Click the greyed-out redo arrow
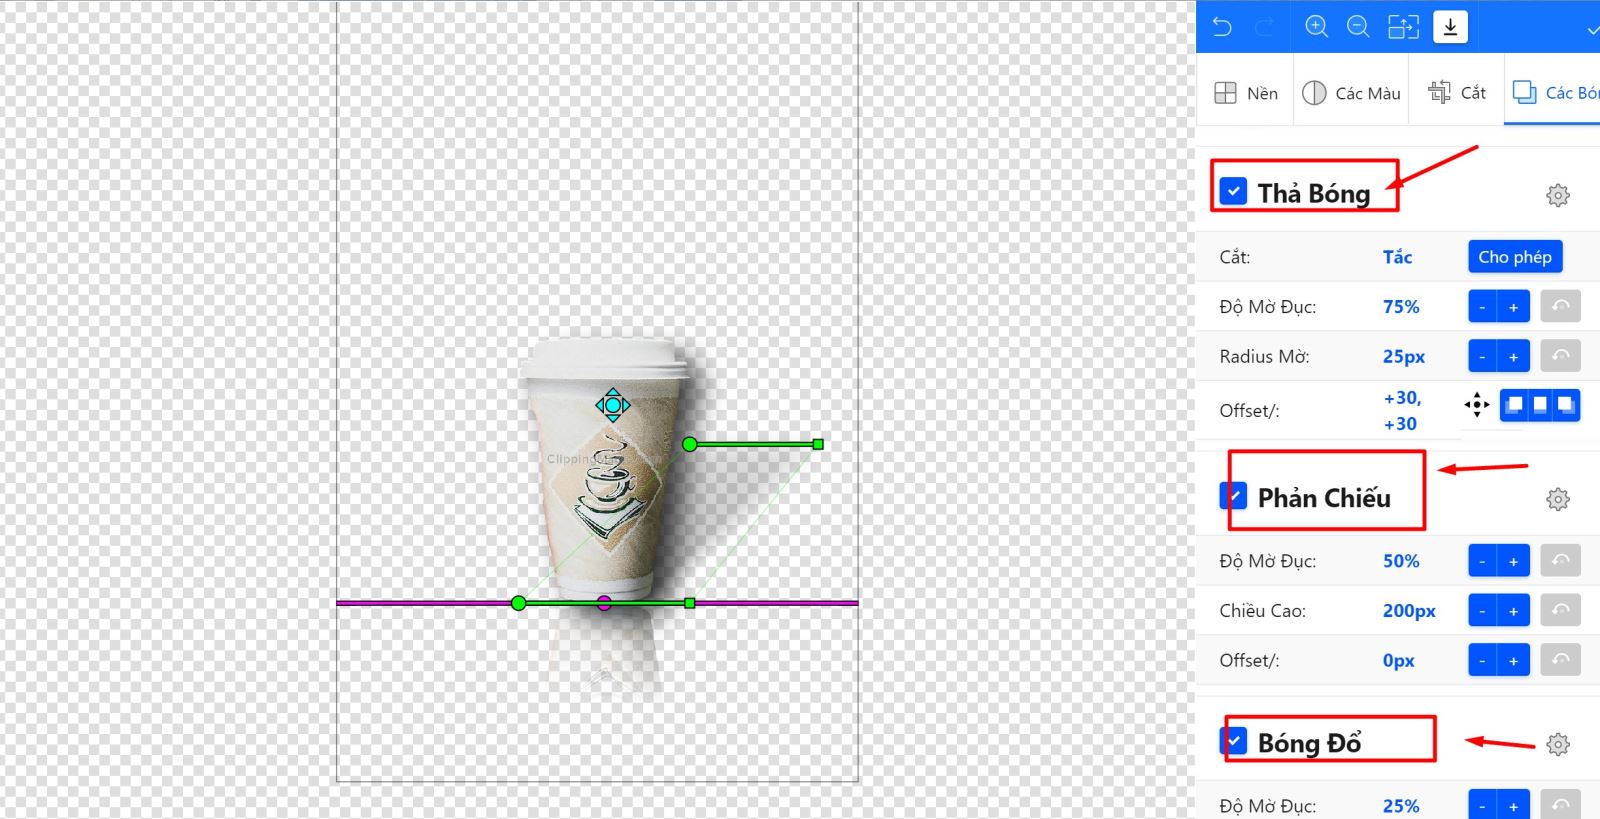This screenshot has height=819, width=1600. click(1265, 27)
